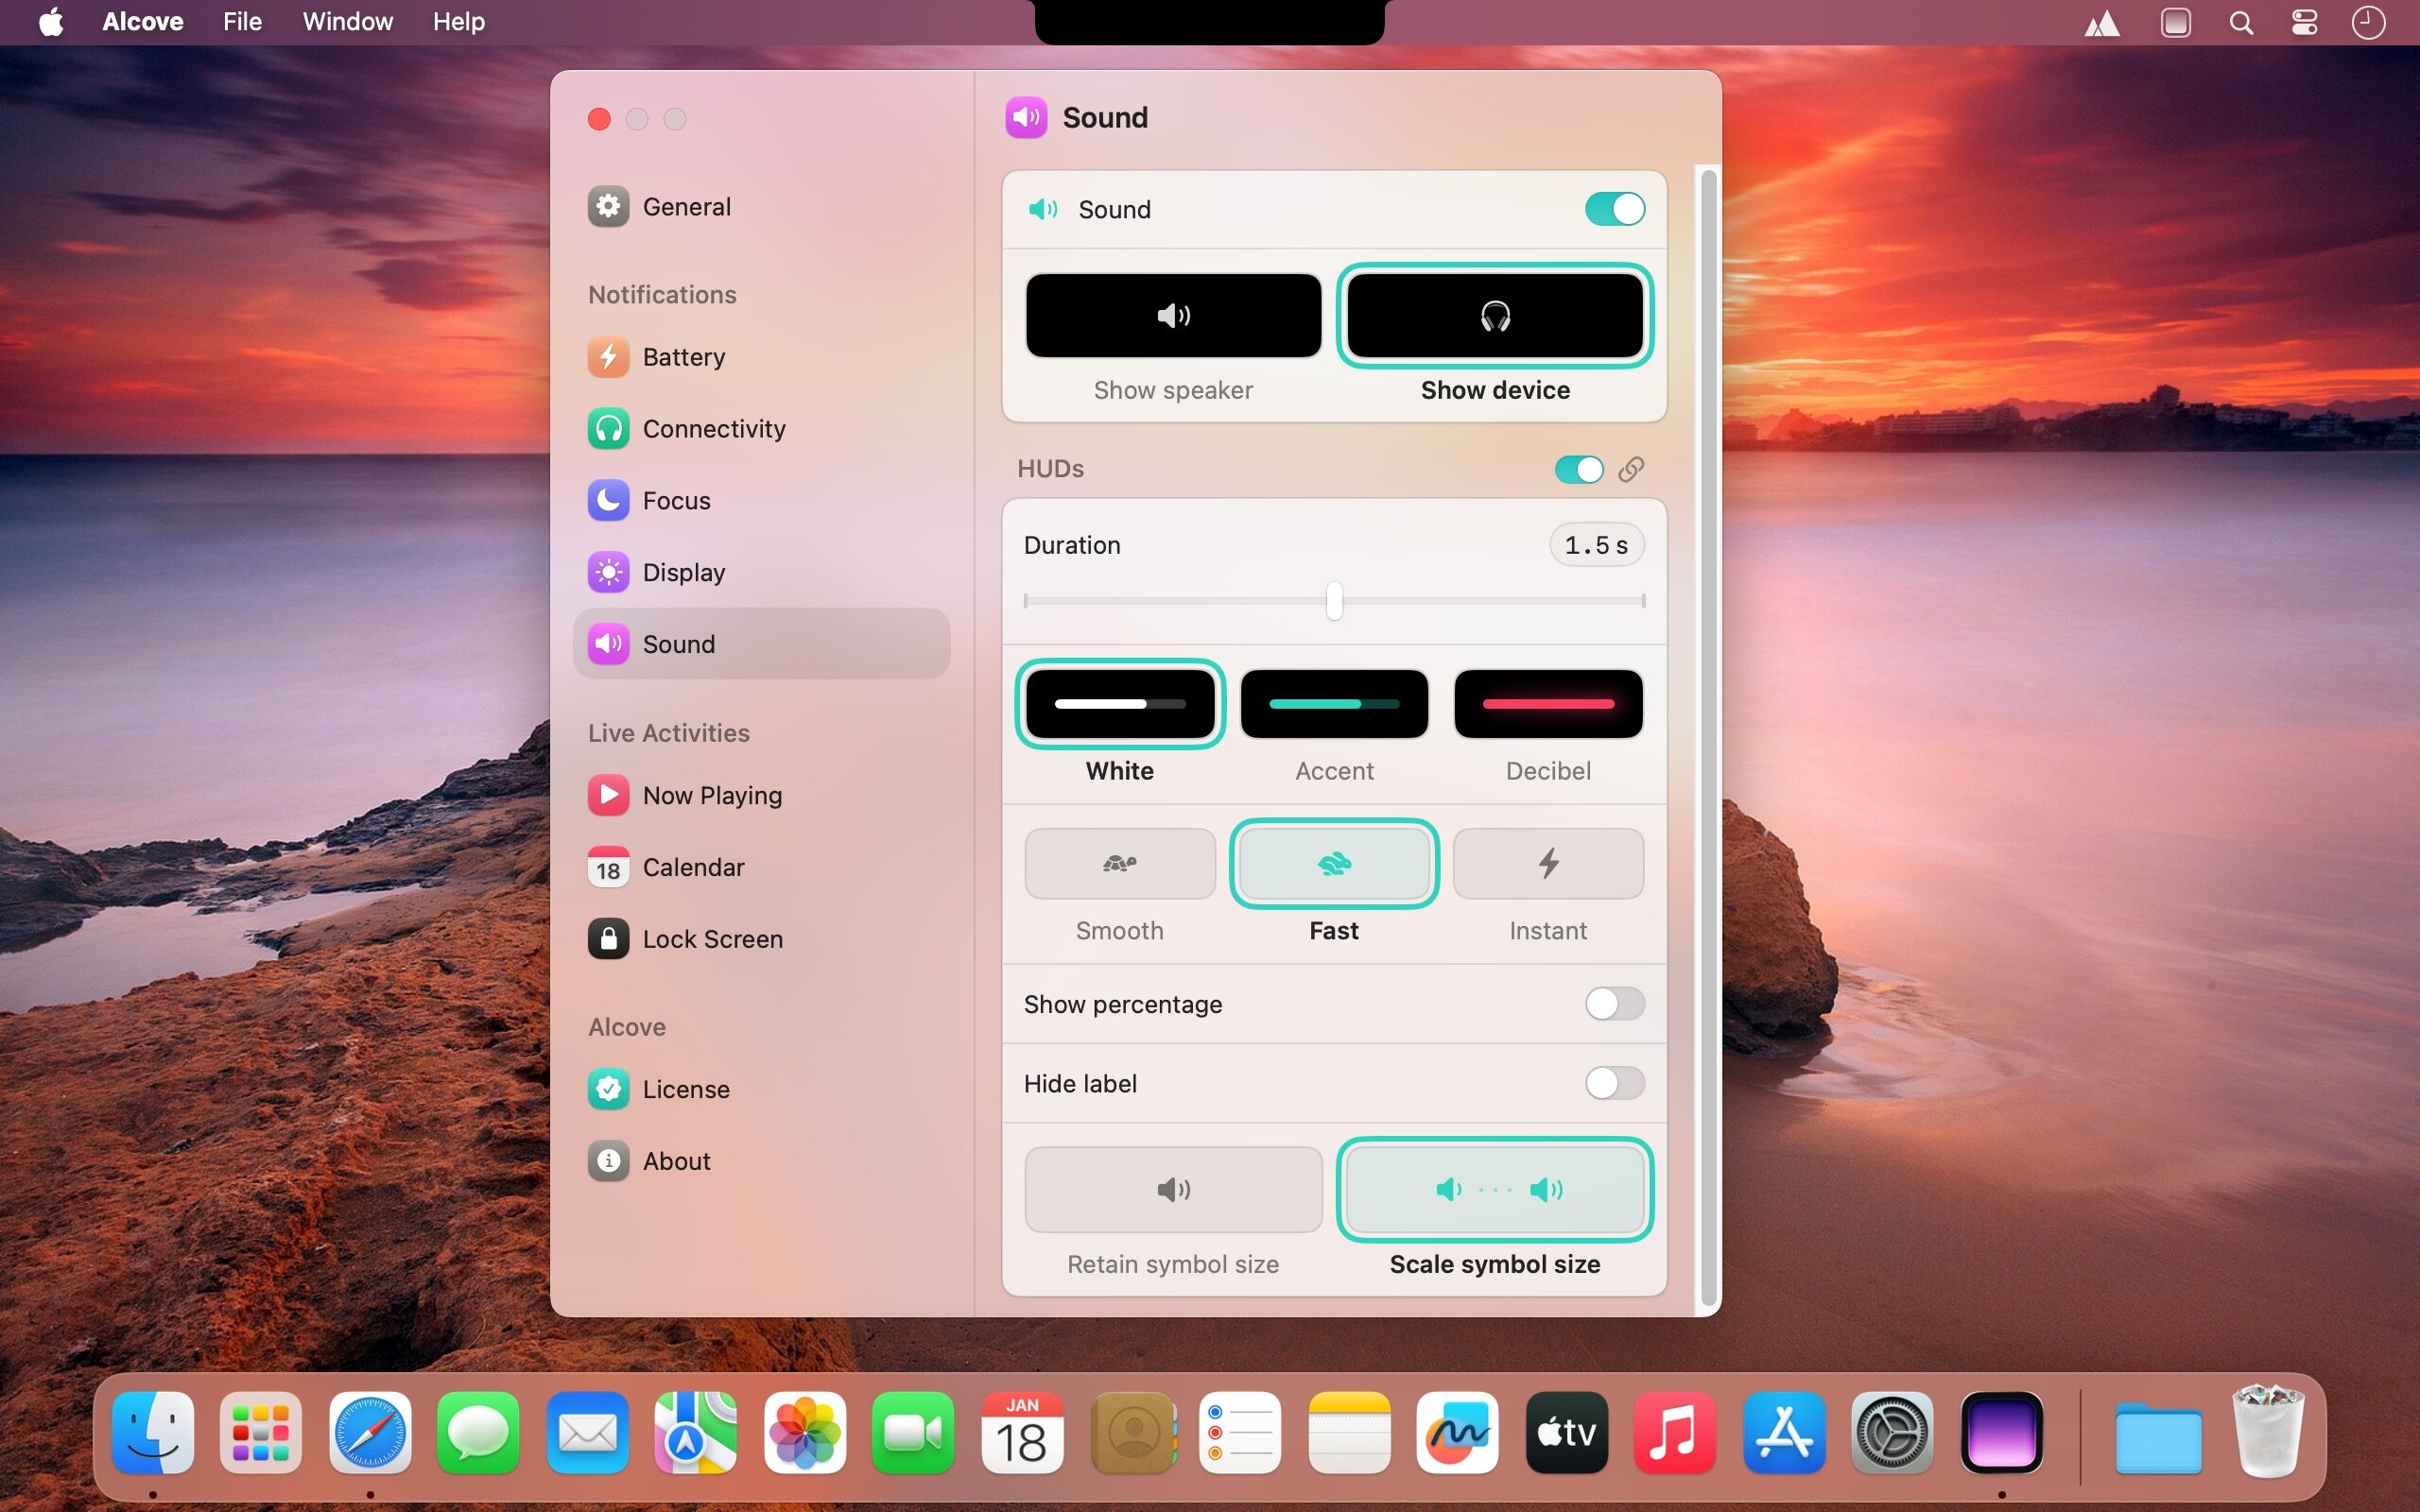Click the 1.5 s duration field
Image resolution: width=2420 pixels, height=1512 pixels.
tap(1596, 545)
